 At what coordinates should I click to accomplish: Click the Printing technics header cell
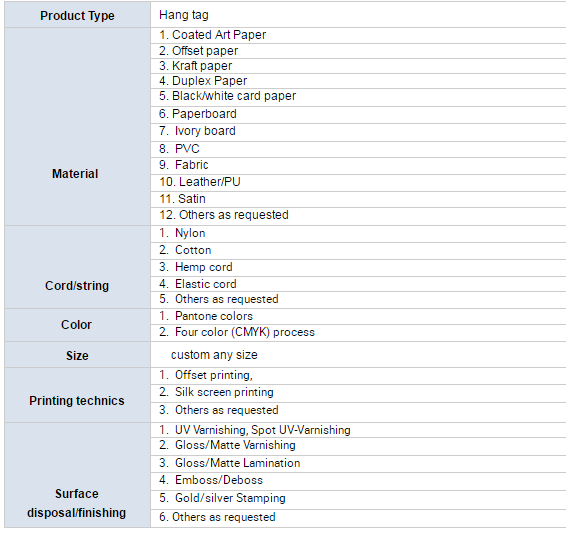77,395
